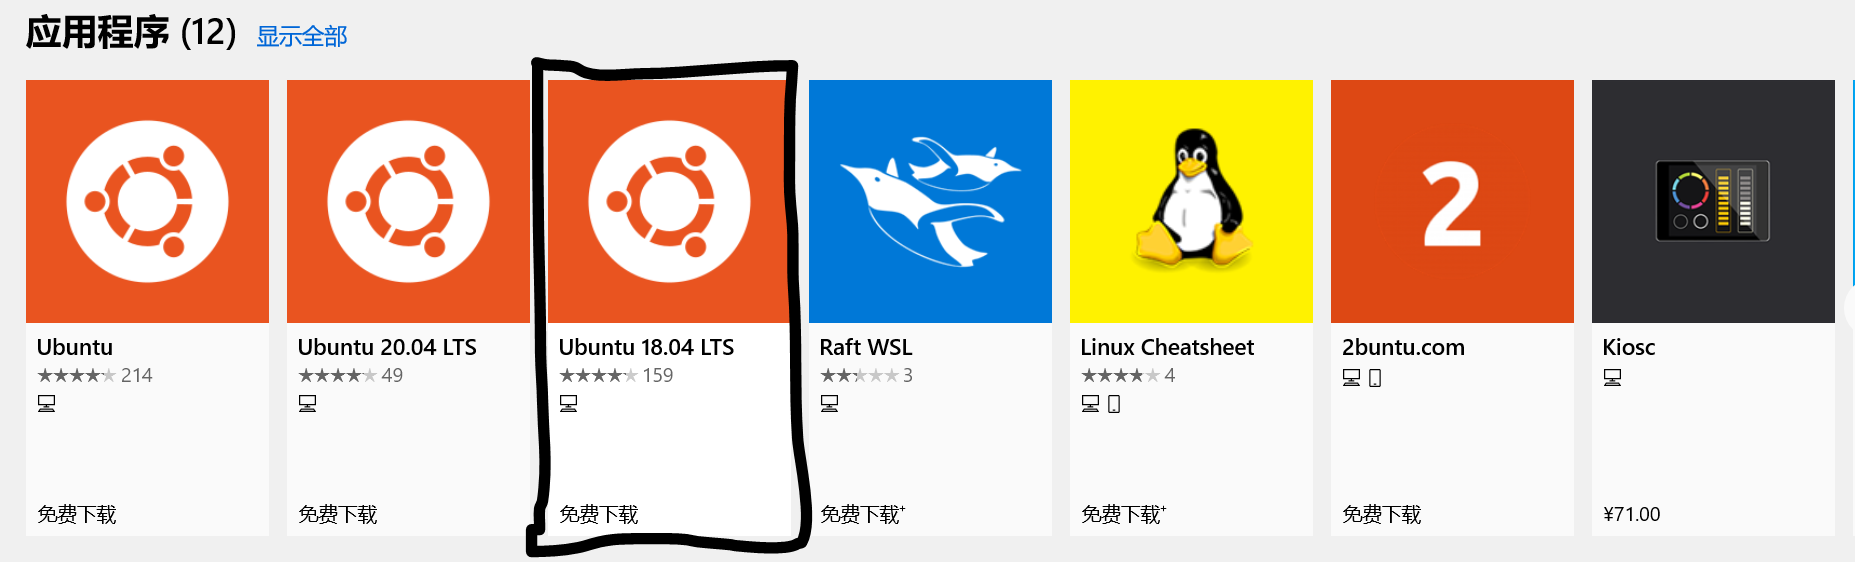Image resolution: width=1855 pixels, height=562 pixels.
Task: Open the Ubuntu 20.04 LTS logo tile
Action: (x=408, y=201)
